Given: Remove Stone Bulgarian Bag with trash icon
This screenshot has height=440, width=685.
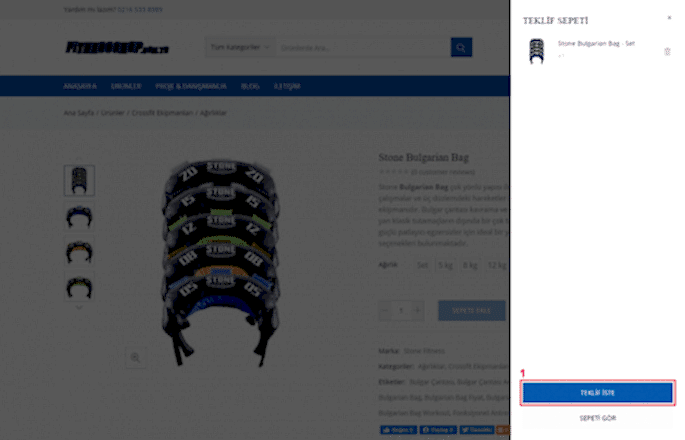Looking at the screenshot, I should click(x=667, y=52).
